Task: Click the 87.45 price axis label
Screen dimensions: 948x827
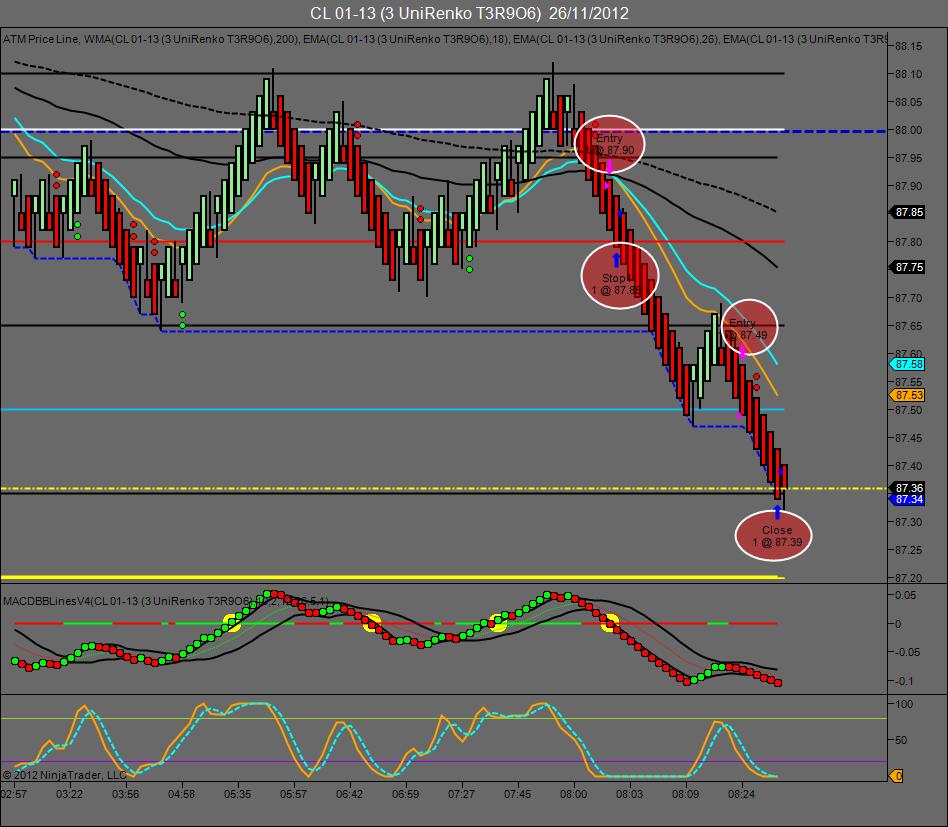Action: tap(908, 438)
